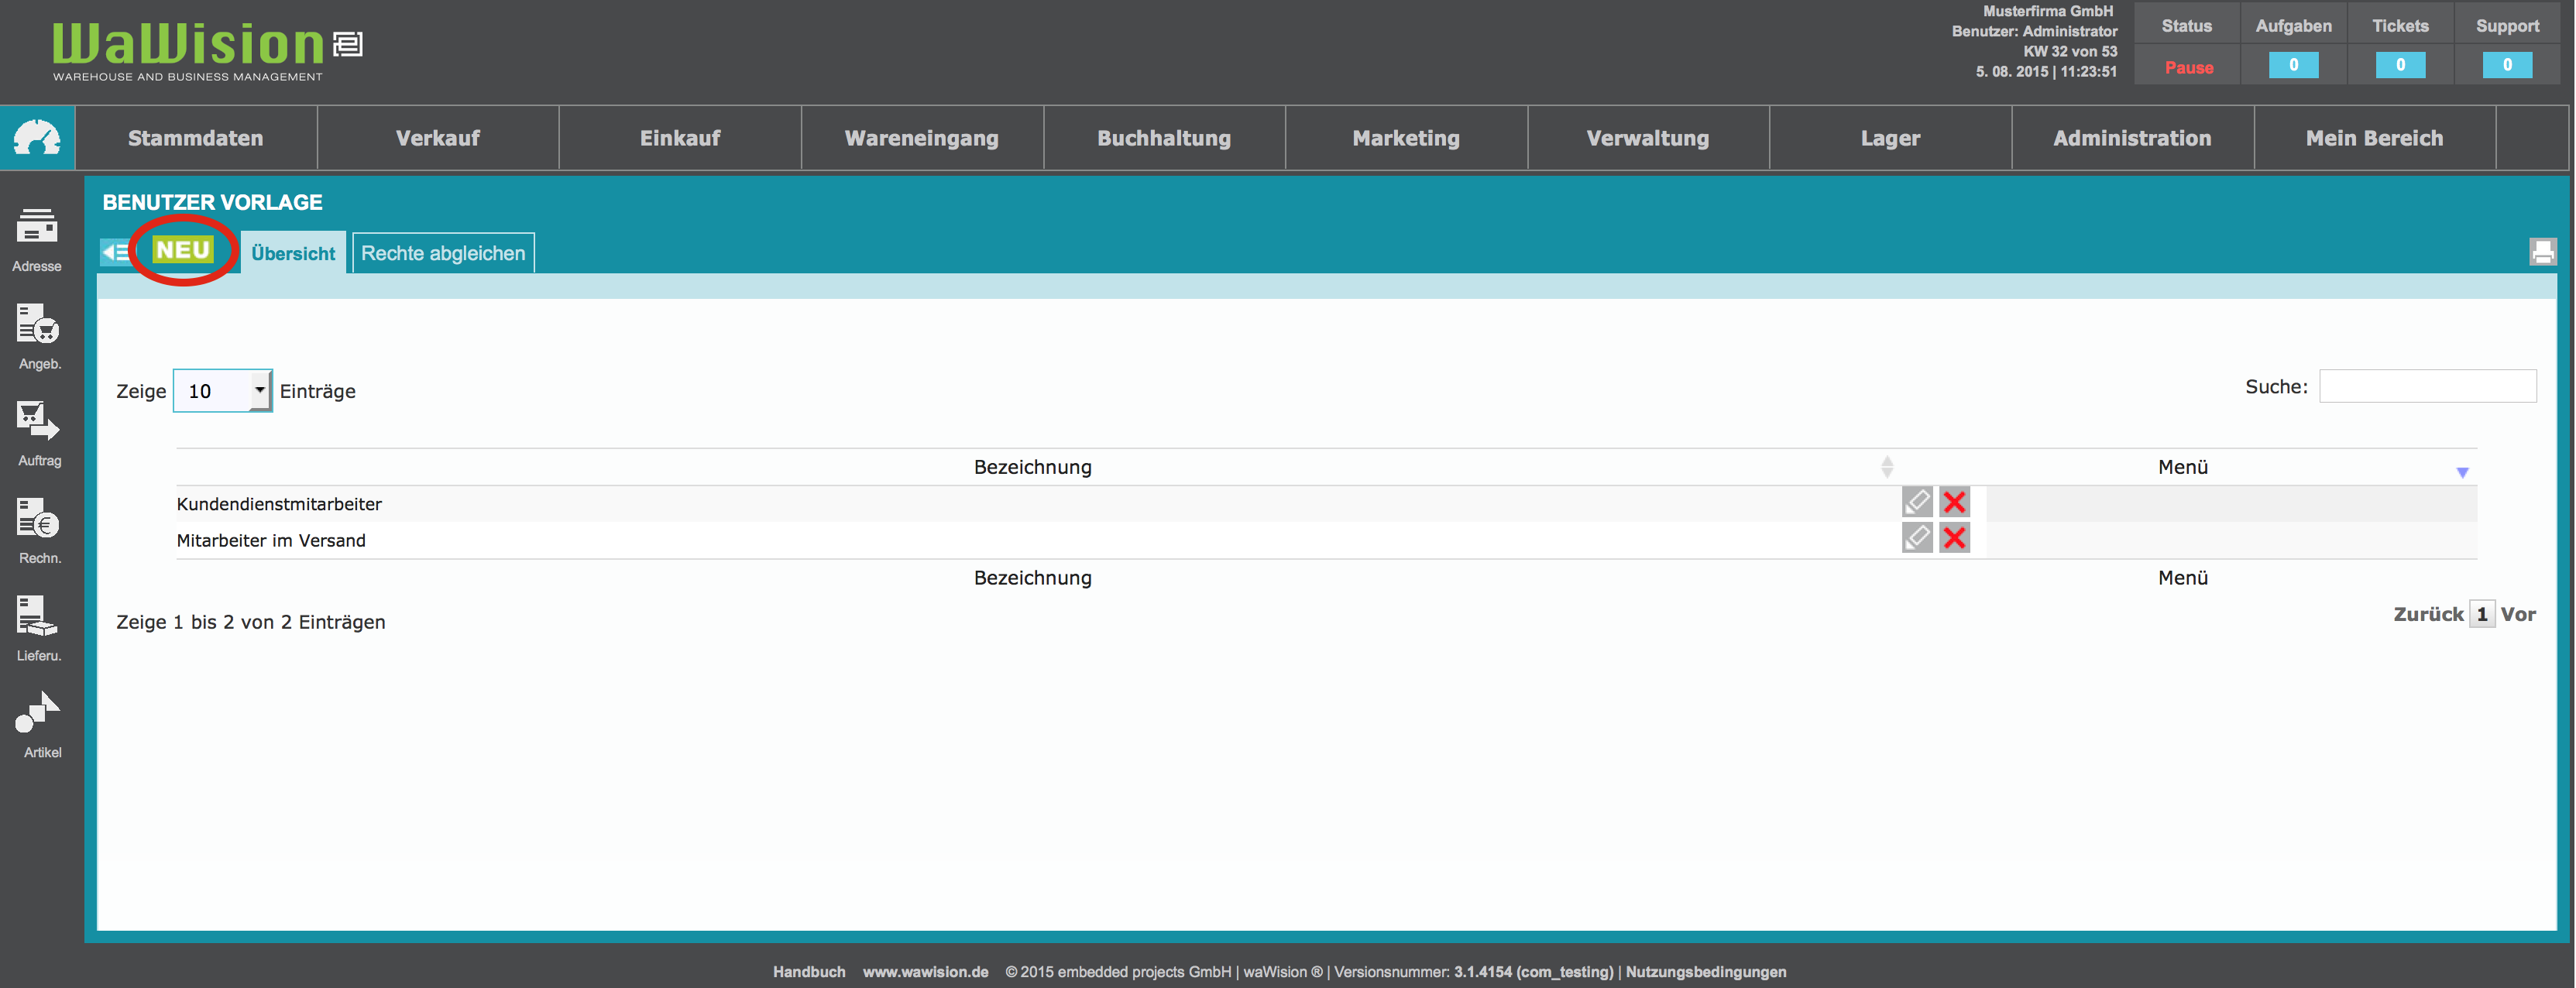Viewport: 2576px width, 988px height.
Task: Open the dashboard speedometer icon
Action: pyautogui.click(x=37, y=138)
